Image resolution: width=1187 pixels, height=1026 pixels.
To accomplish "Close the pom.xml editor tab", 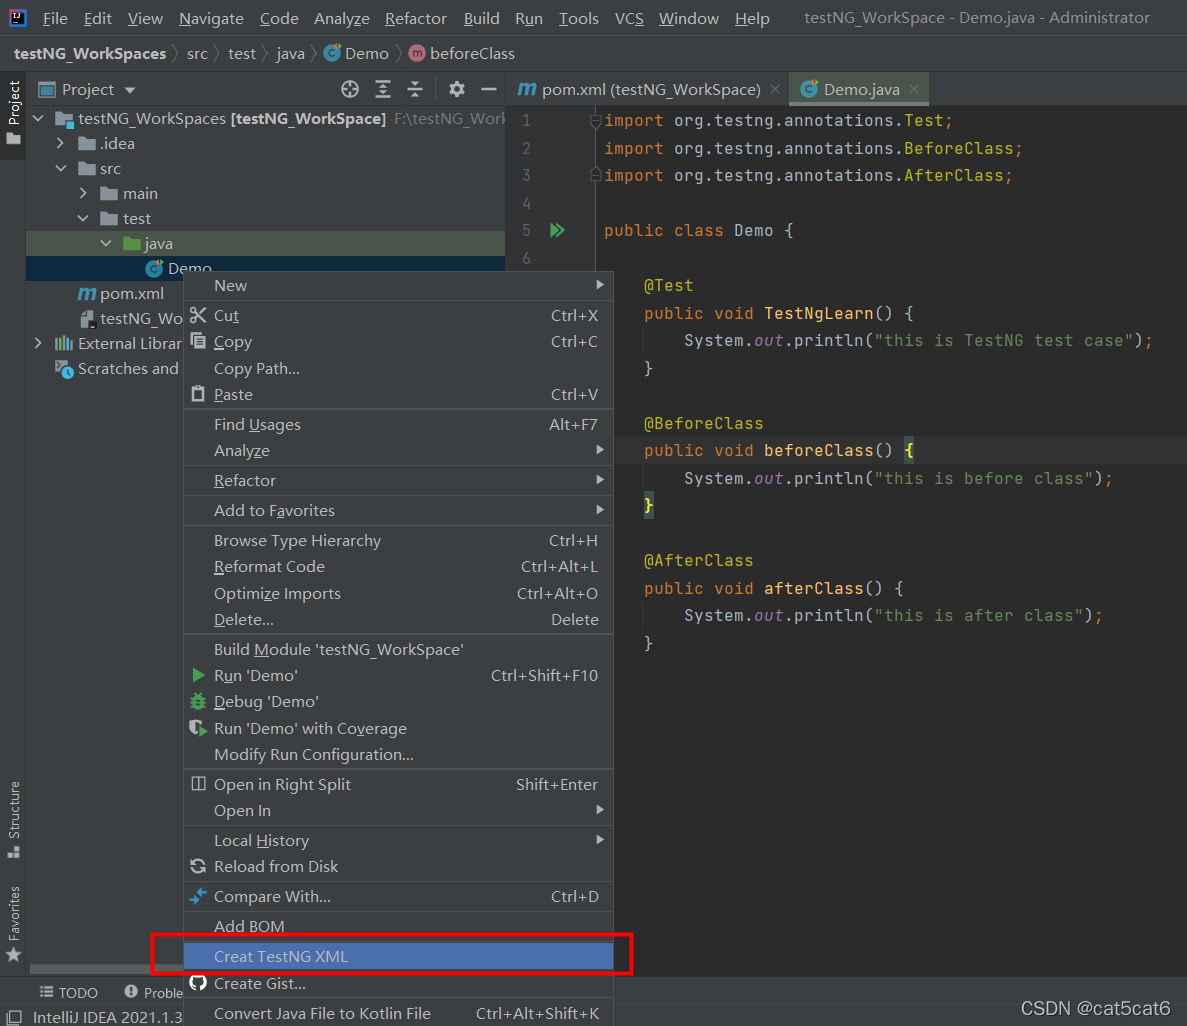I will click(774, 89).
